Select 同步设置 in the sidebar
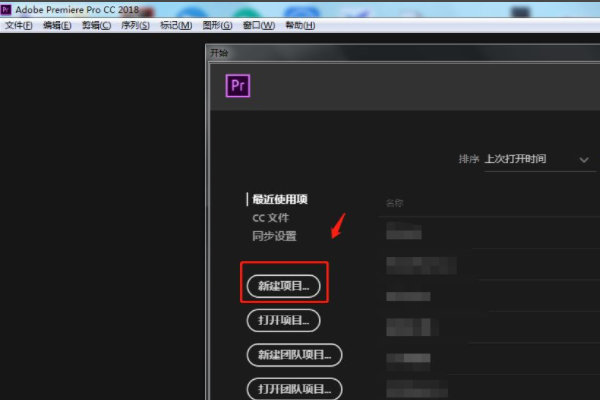This screenshot has width=600, height=400. 274,236
